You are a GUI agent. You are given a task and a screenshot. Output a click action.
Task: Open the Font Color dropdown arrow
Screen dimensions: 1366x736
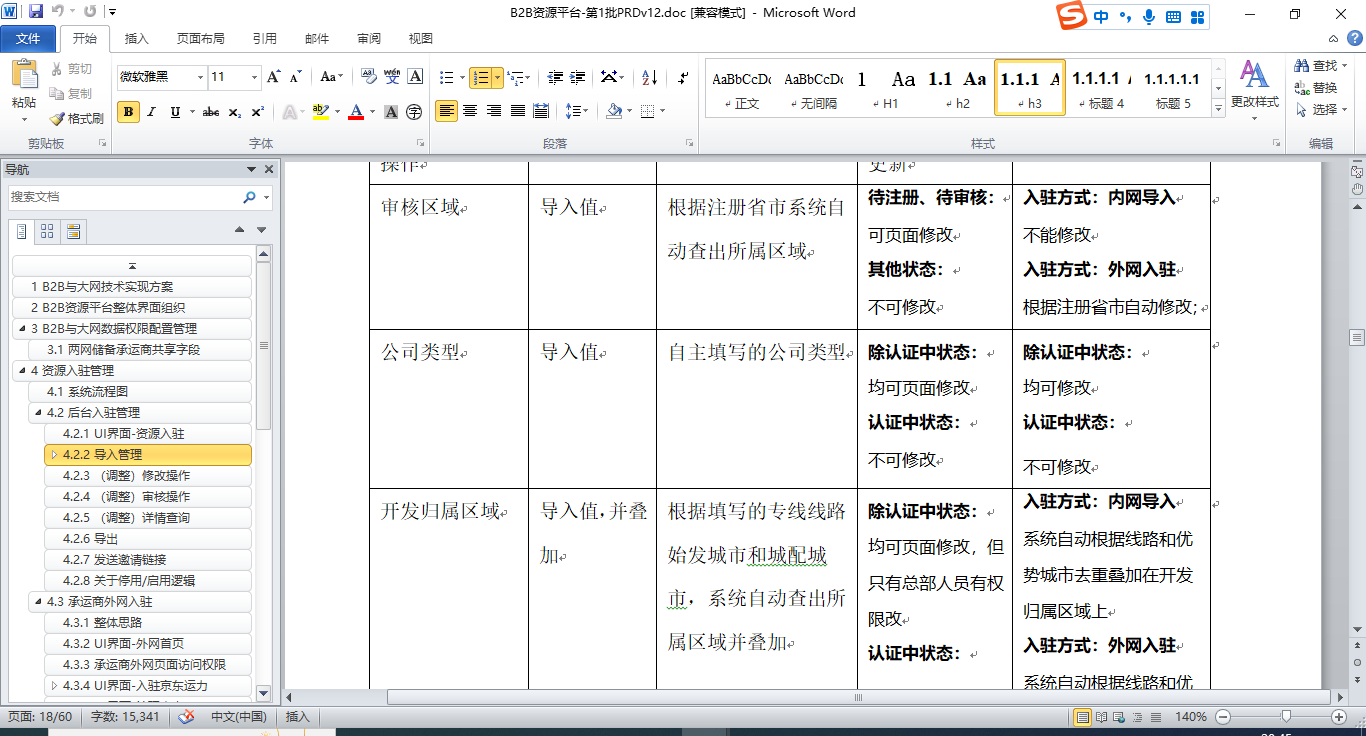[x=371, y=112]
